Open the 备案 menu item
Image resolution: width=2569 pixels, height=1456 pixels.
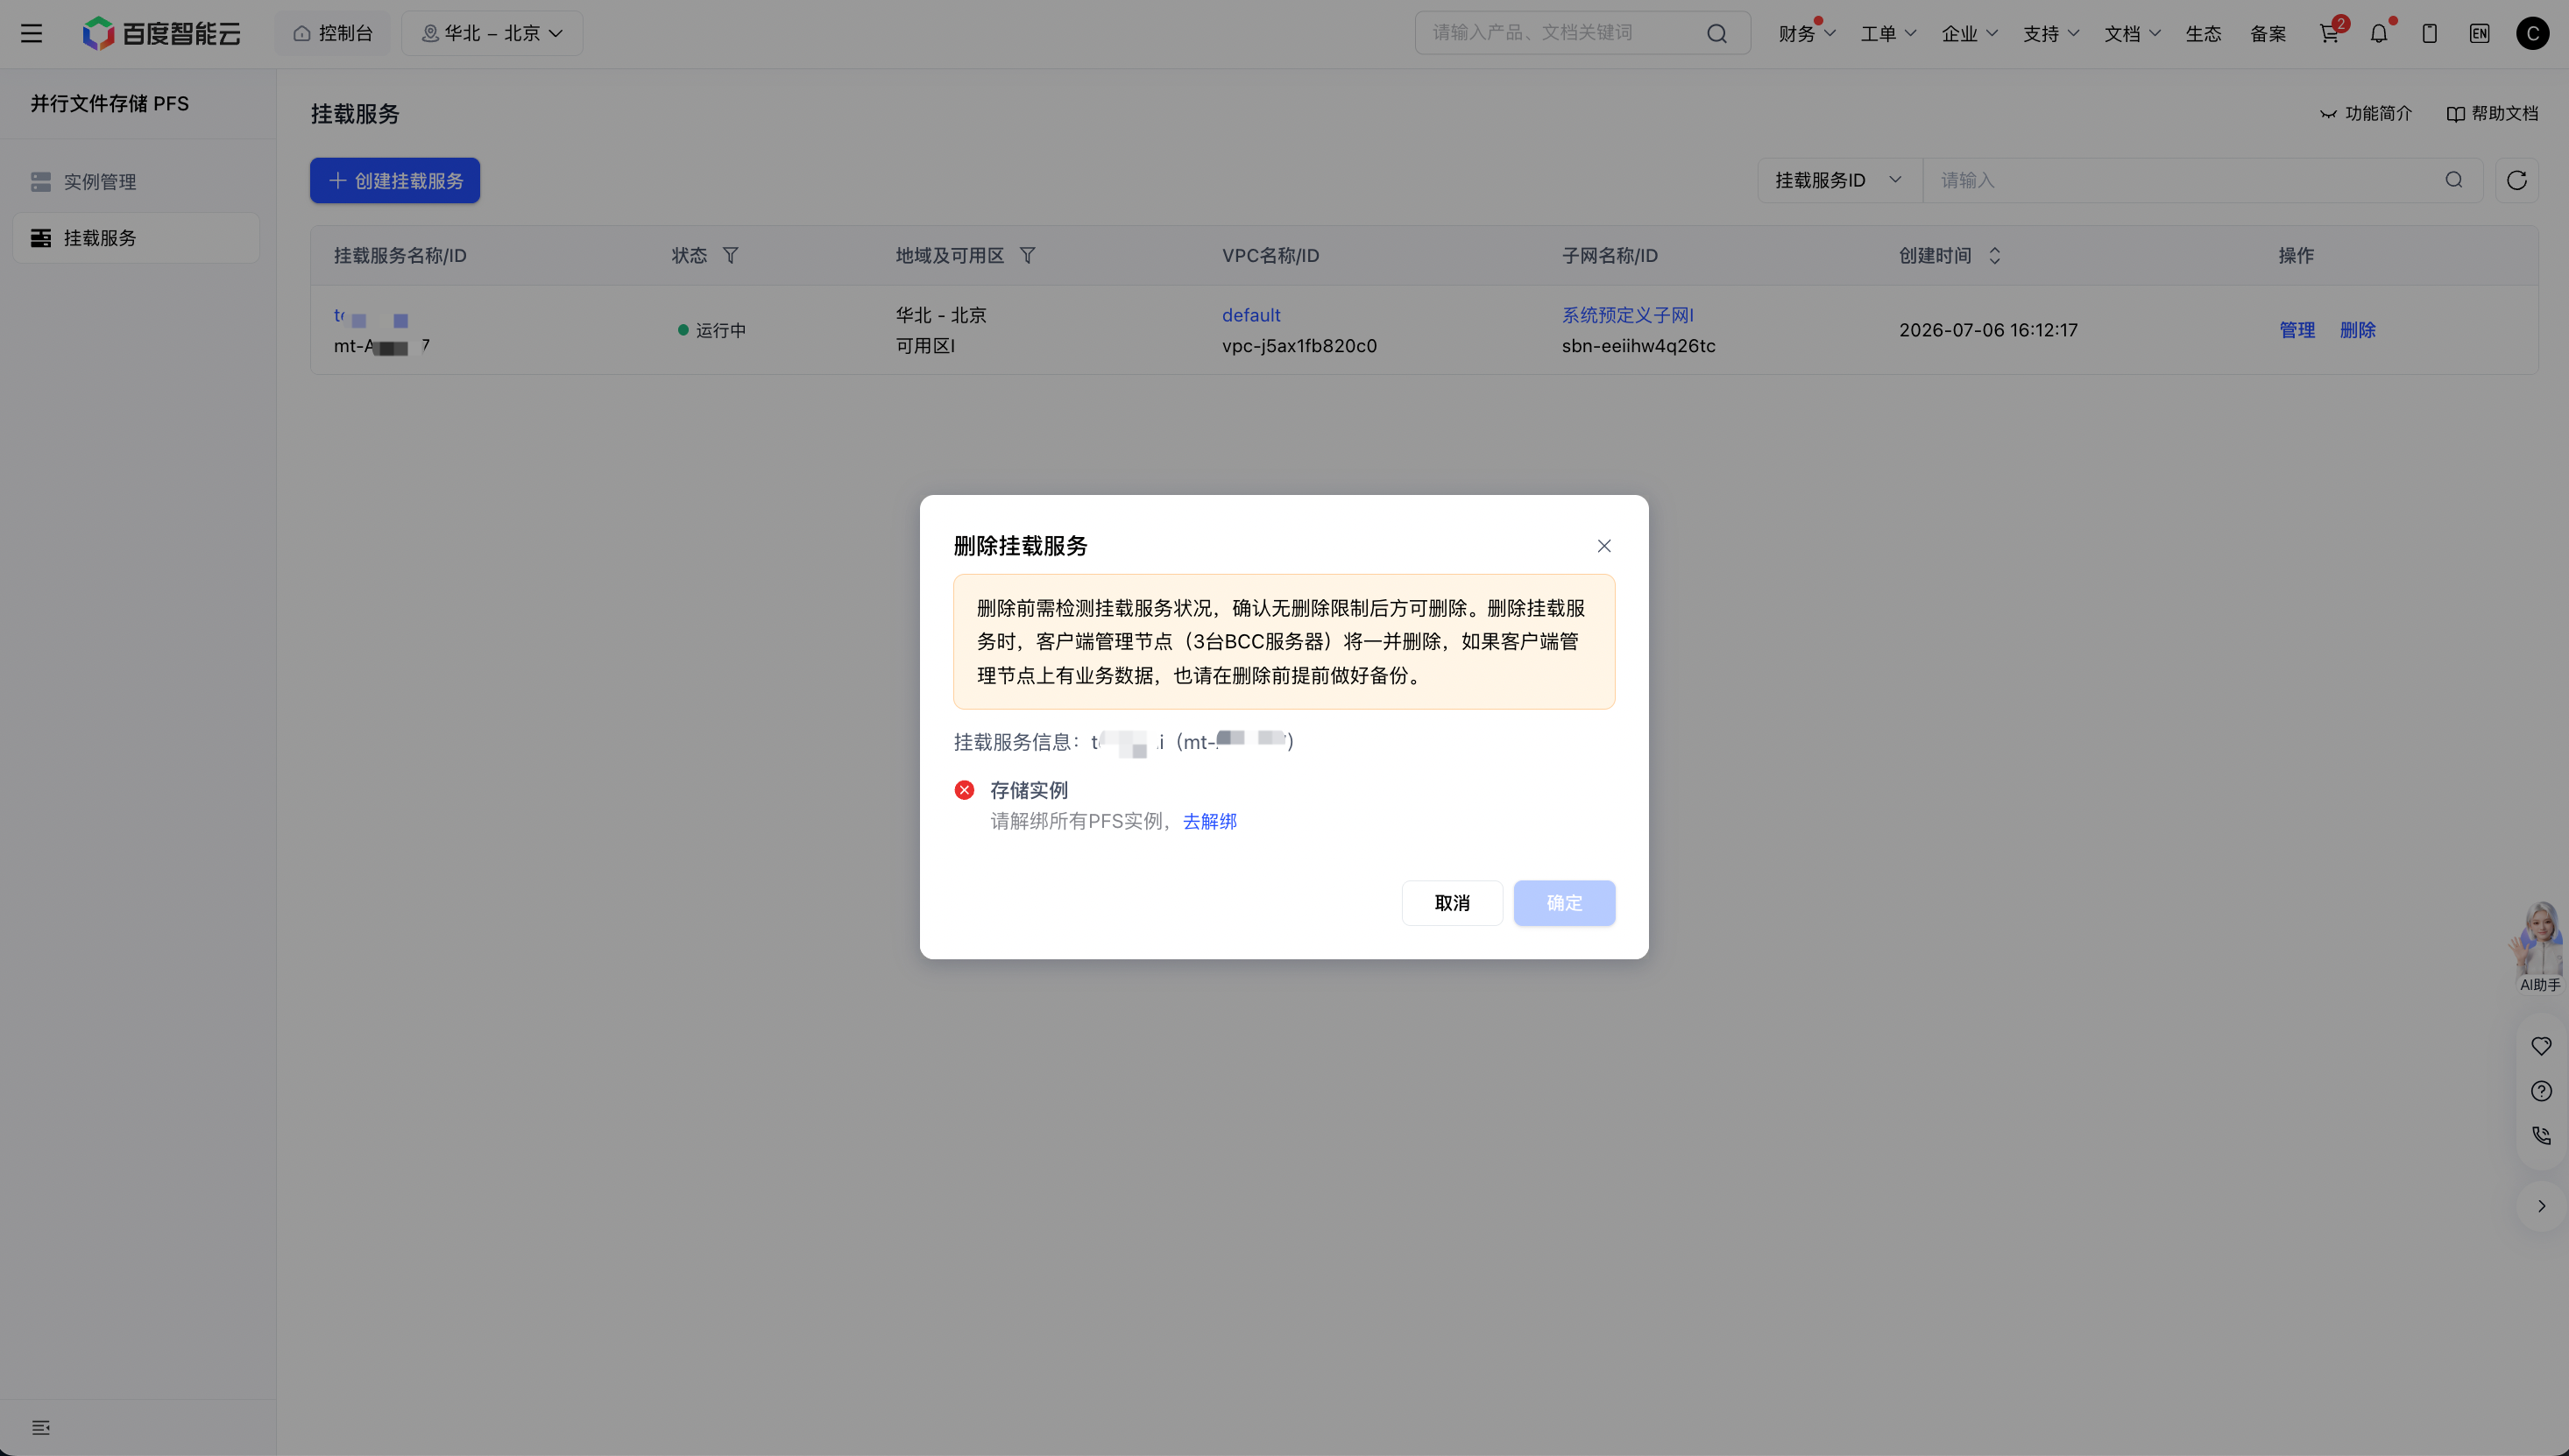point(2268,34)
